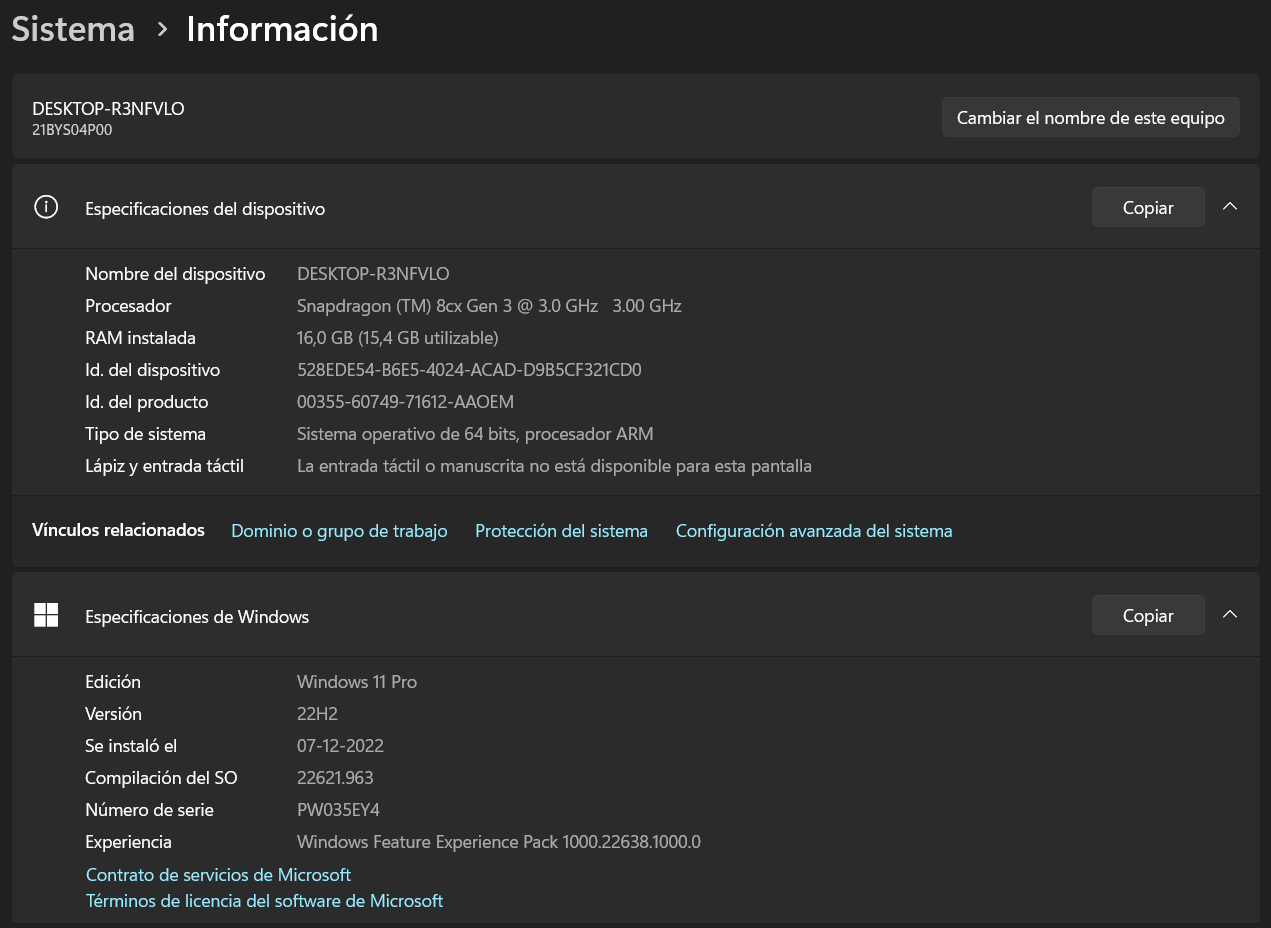This screenshot has width=1271, height=928.
Task: Open Dominio o grupo de trabajo link
Action: coord(339,531)
